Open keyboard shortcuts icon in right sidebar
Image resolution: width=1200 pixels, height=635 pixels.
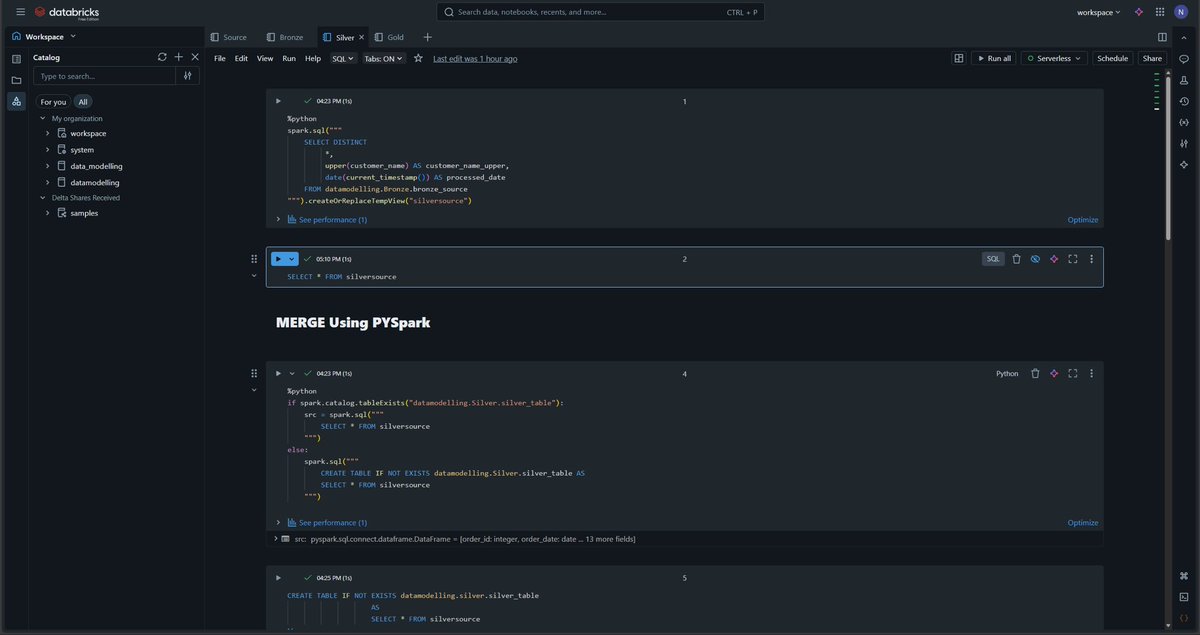point(1184,576)
